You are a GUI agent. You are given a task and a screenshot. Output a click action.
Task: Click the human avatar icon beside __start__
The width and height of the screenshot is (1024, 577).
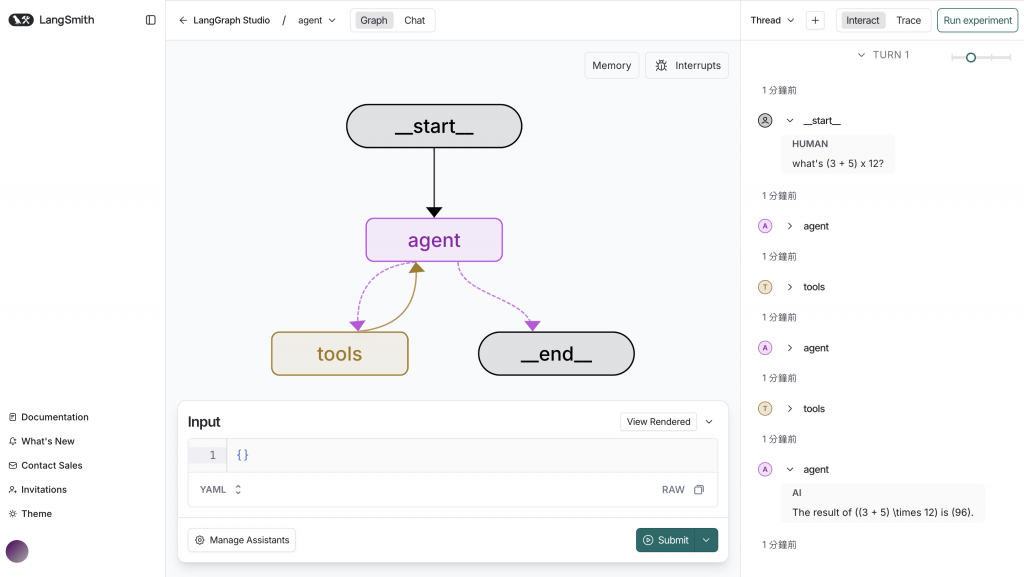tap(765, 121)
